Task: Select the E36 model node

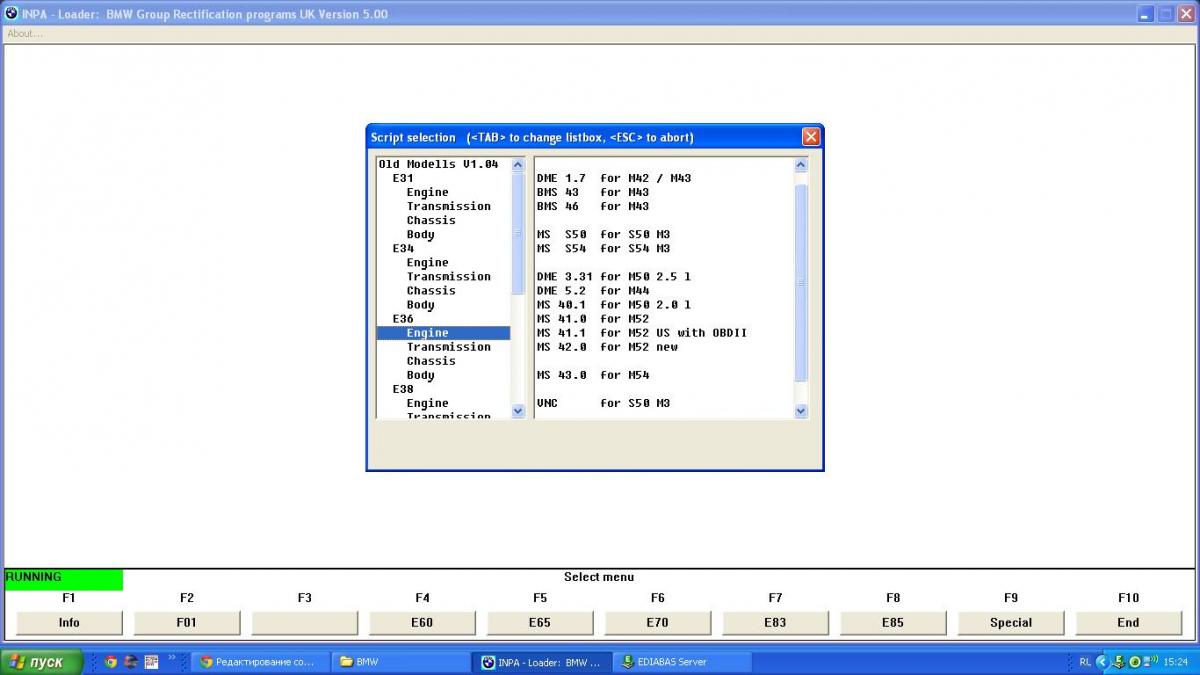Action: 403,319
